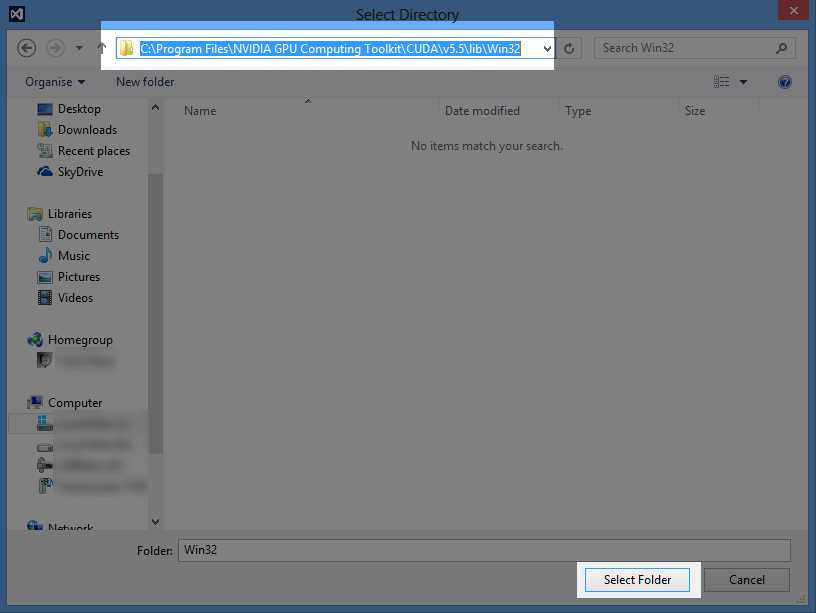This screenshot has height=613, width=816.
Task: Open the view options dropdown arrow
Action: pos(743,82)
